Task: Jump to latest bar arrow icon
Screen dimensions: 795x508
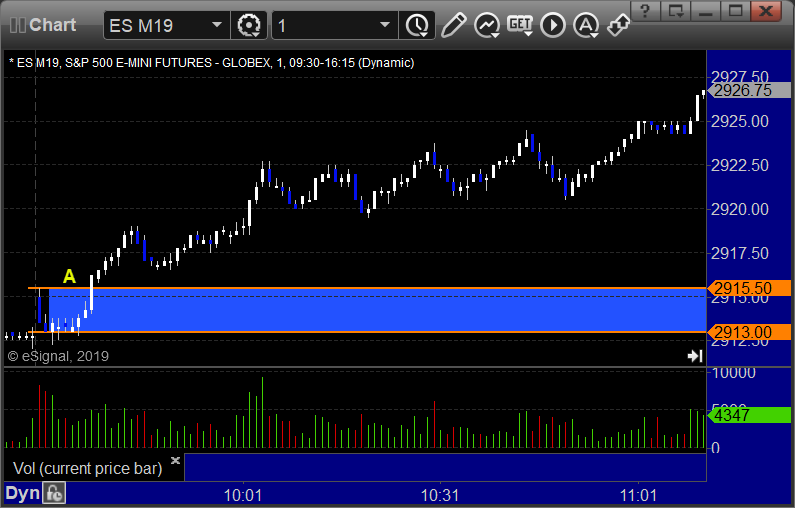Action: (694, 356)
